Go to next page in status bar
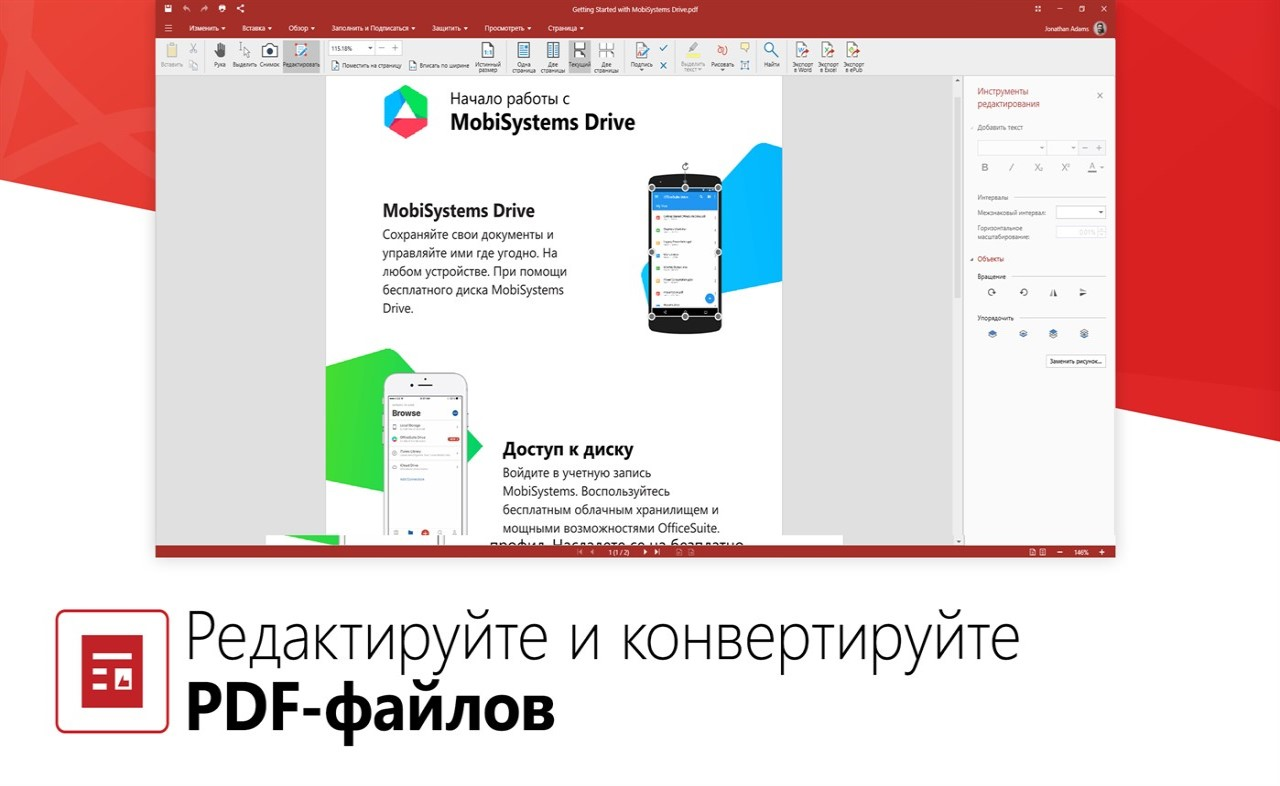1280x786 pixels. [645, 552]
